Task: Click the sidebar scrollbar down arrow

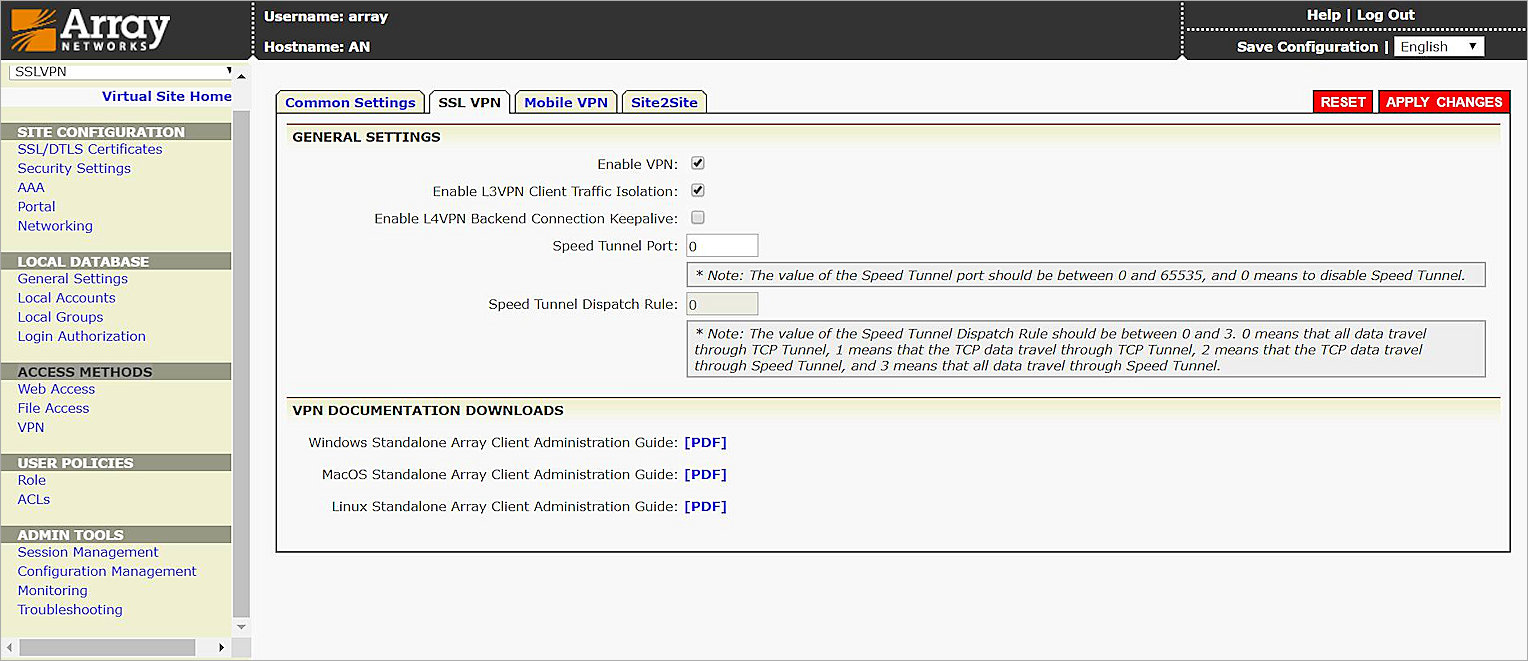Action: point(240,626)
